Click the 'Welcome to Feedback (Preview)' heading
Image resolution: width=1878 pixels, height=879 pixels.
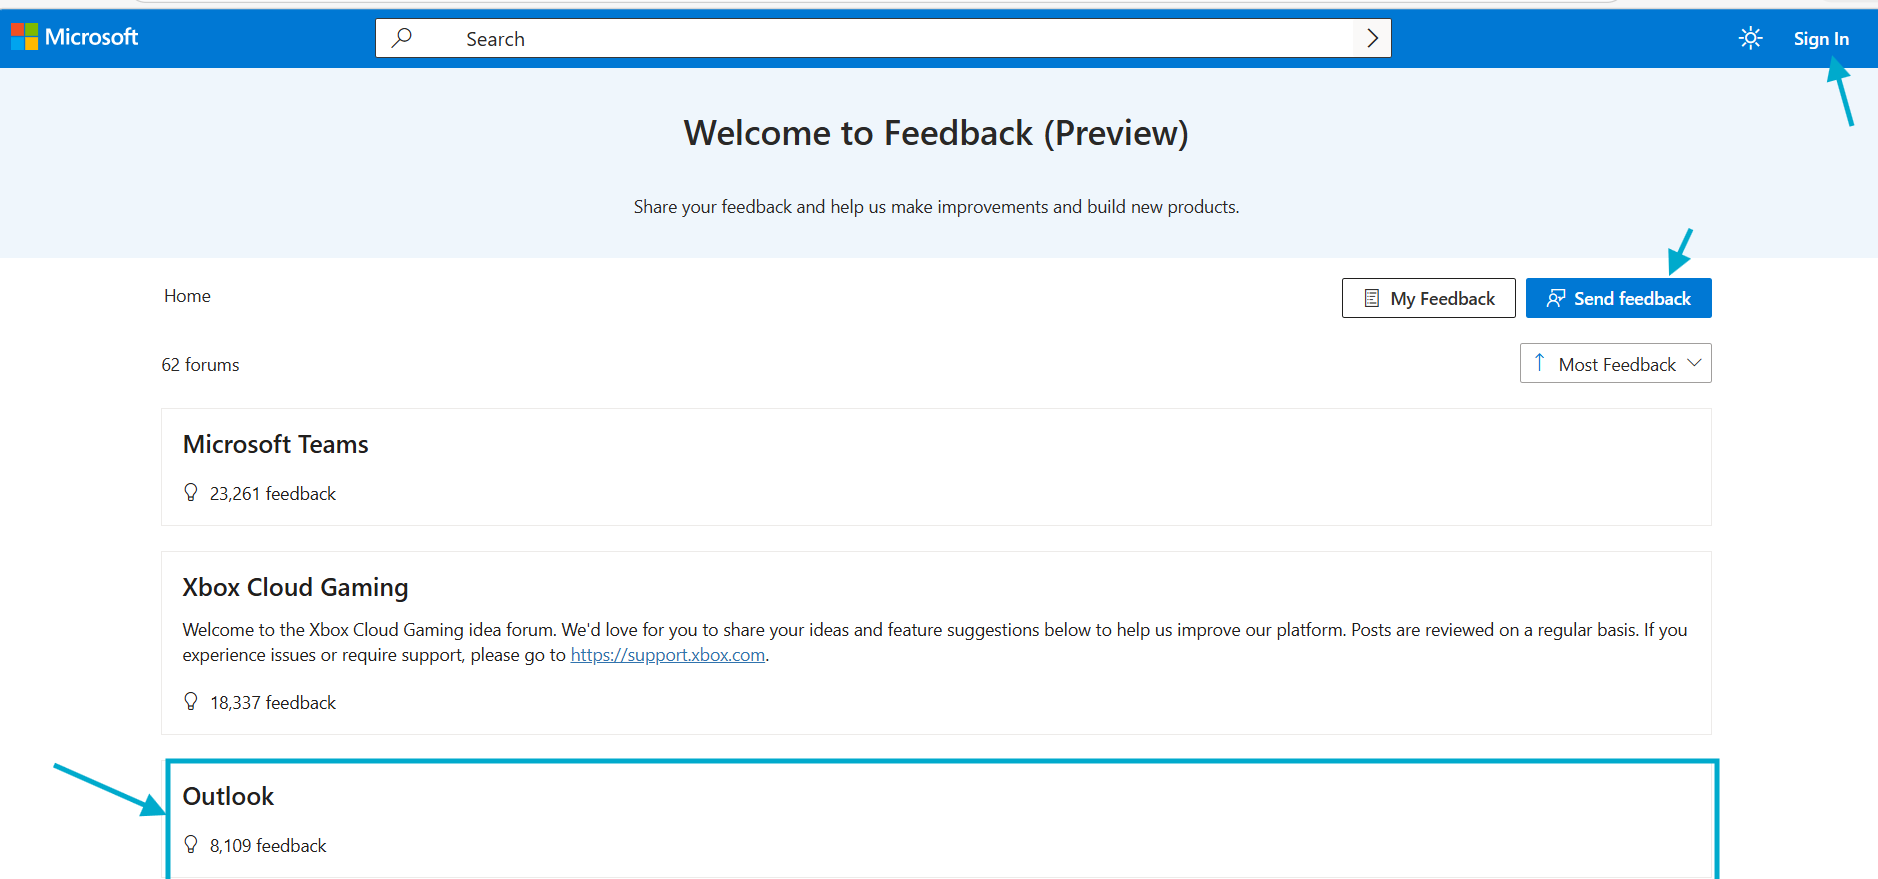pyautogui.click(x=936, y=133)
